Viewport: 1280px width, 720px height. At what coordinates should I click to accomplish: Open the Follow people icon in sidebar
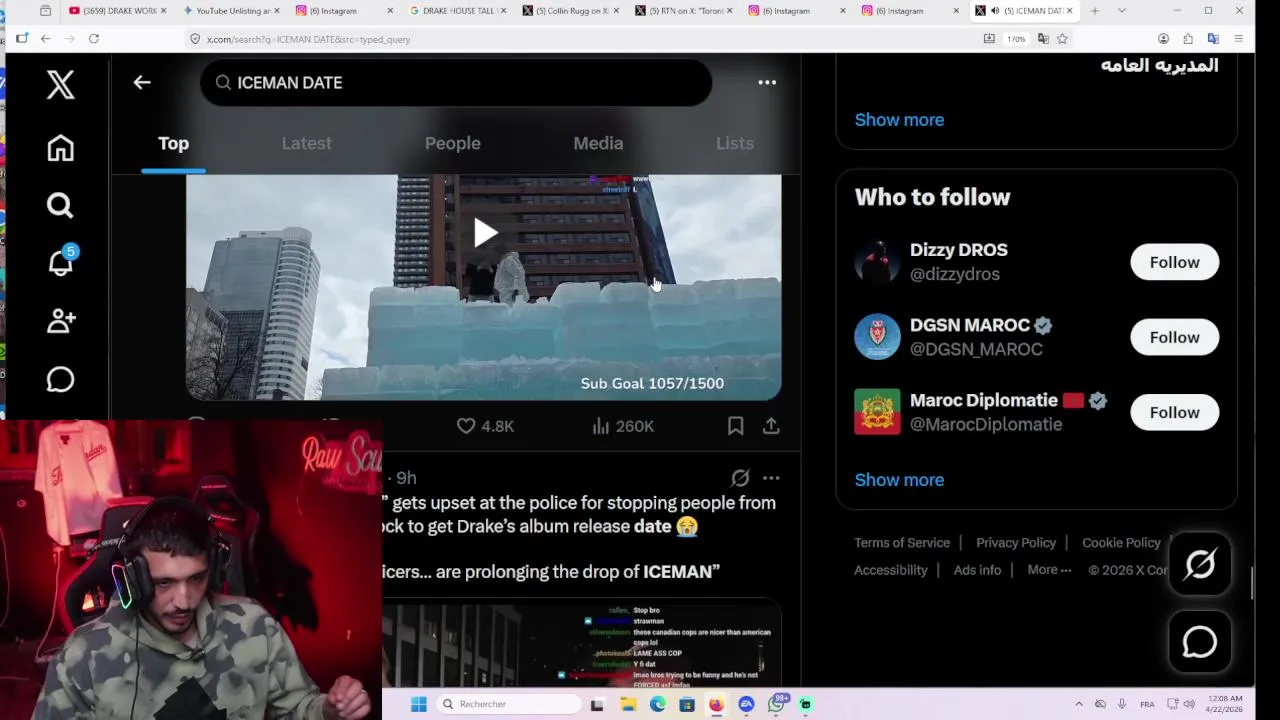(60, 320)
